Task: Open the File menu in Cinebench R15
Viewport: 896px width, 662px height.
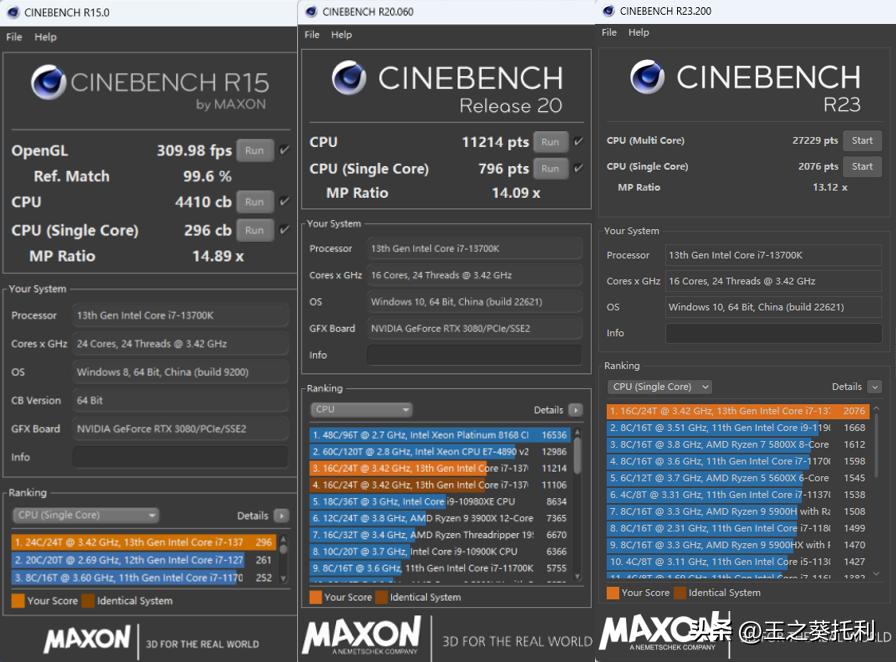Action: (14, 37)
